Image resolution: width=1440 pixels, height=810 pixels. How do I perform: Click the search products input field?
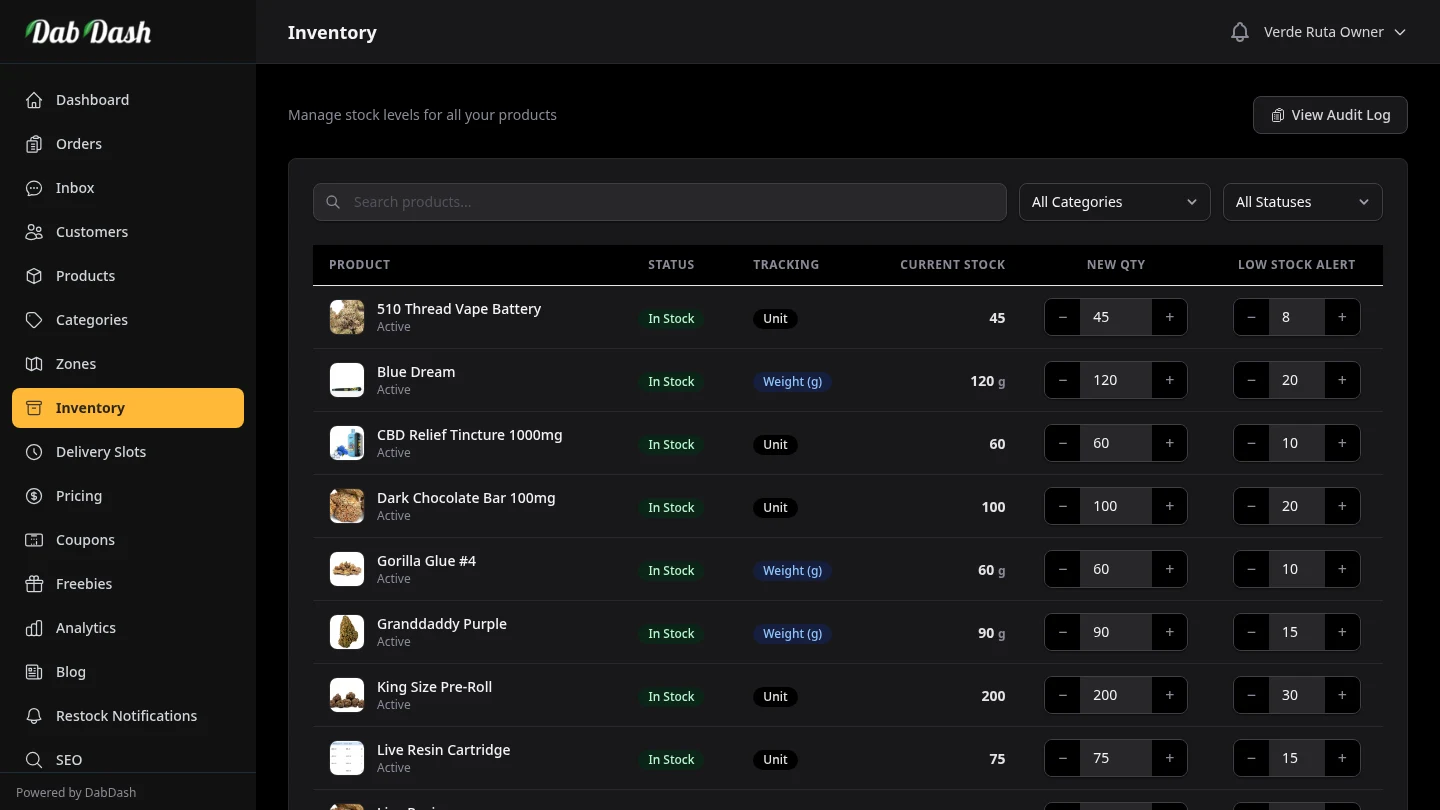coord(659,201)
